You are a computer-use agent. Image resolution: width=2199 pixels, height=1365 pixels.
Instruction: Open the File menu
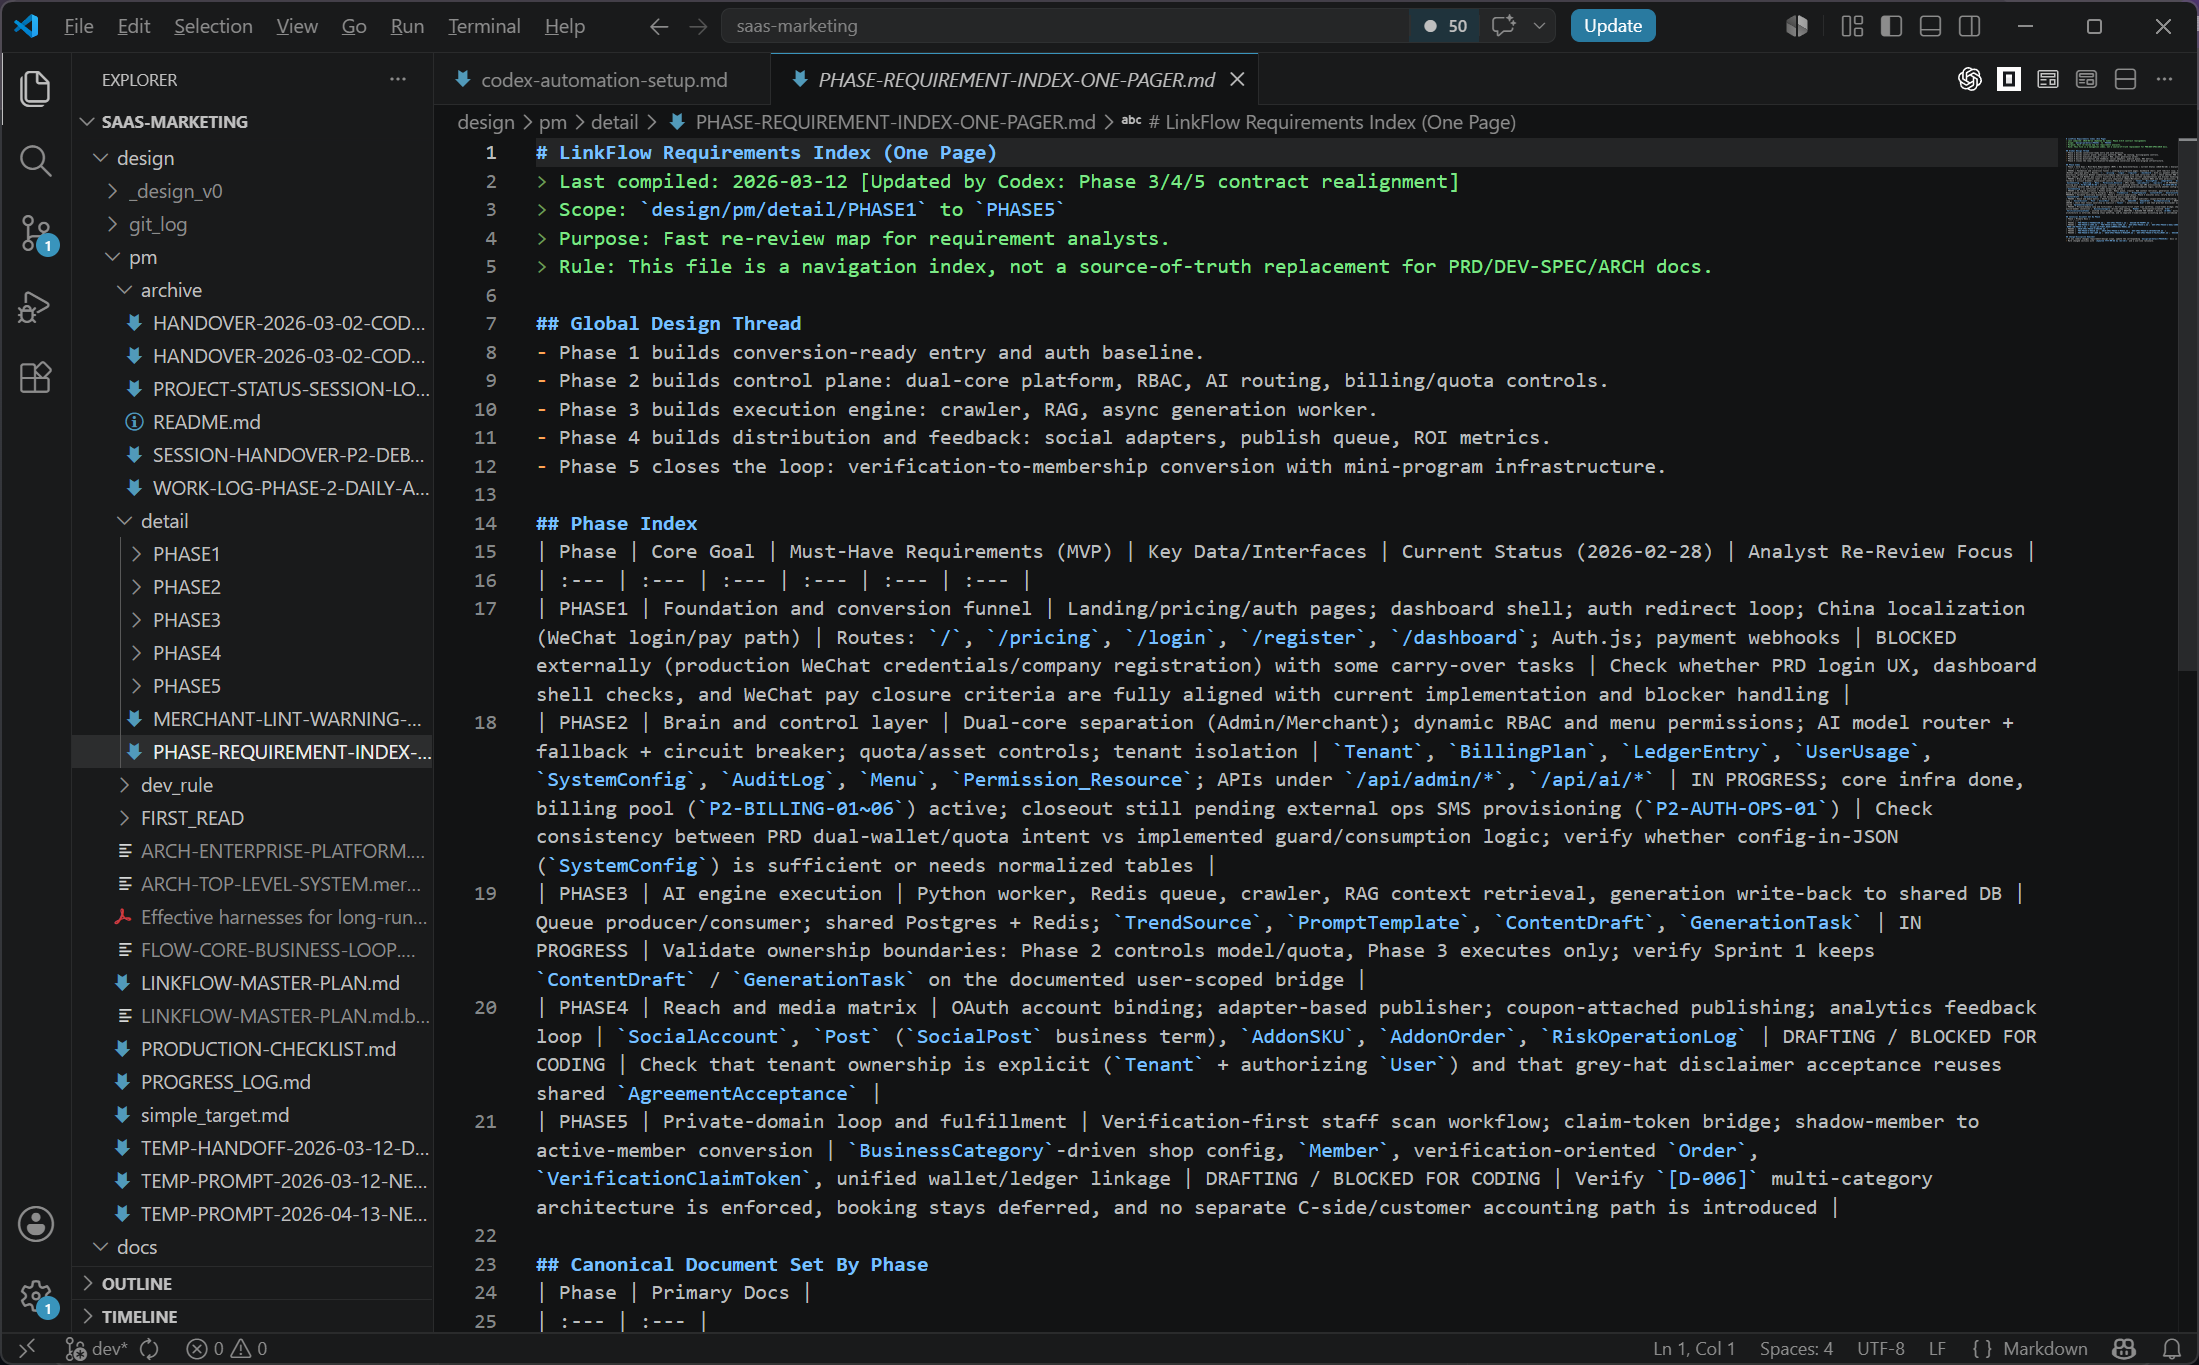[78, 26]
